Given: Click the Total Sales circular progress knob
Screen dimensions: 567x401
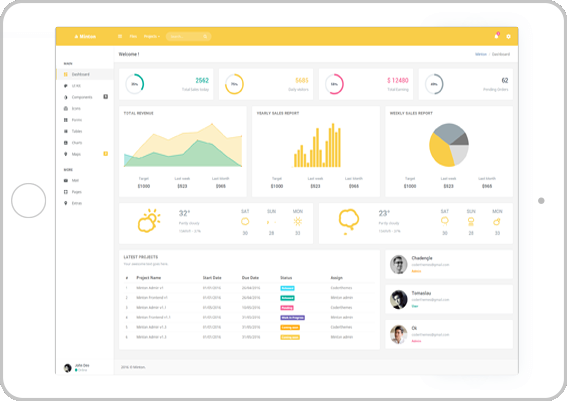Looking at the screenshot, I should pyautogui.click(x=135, y=84).
